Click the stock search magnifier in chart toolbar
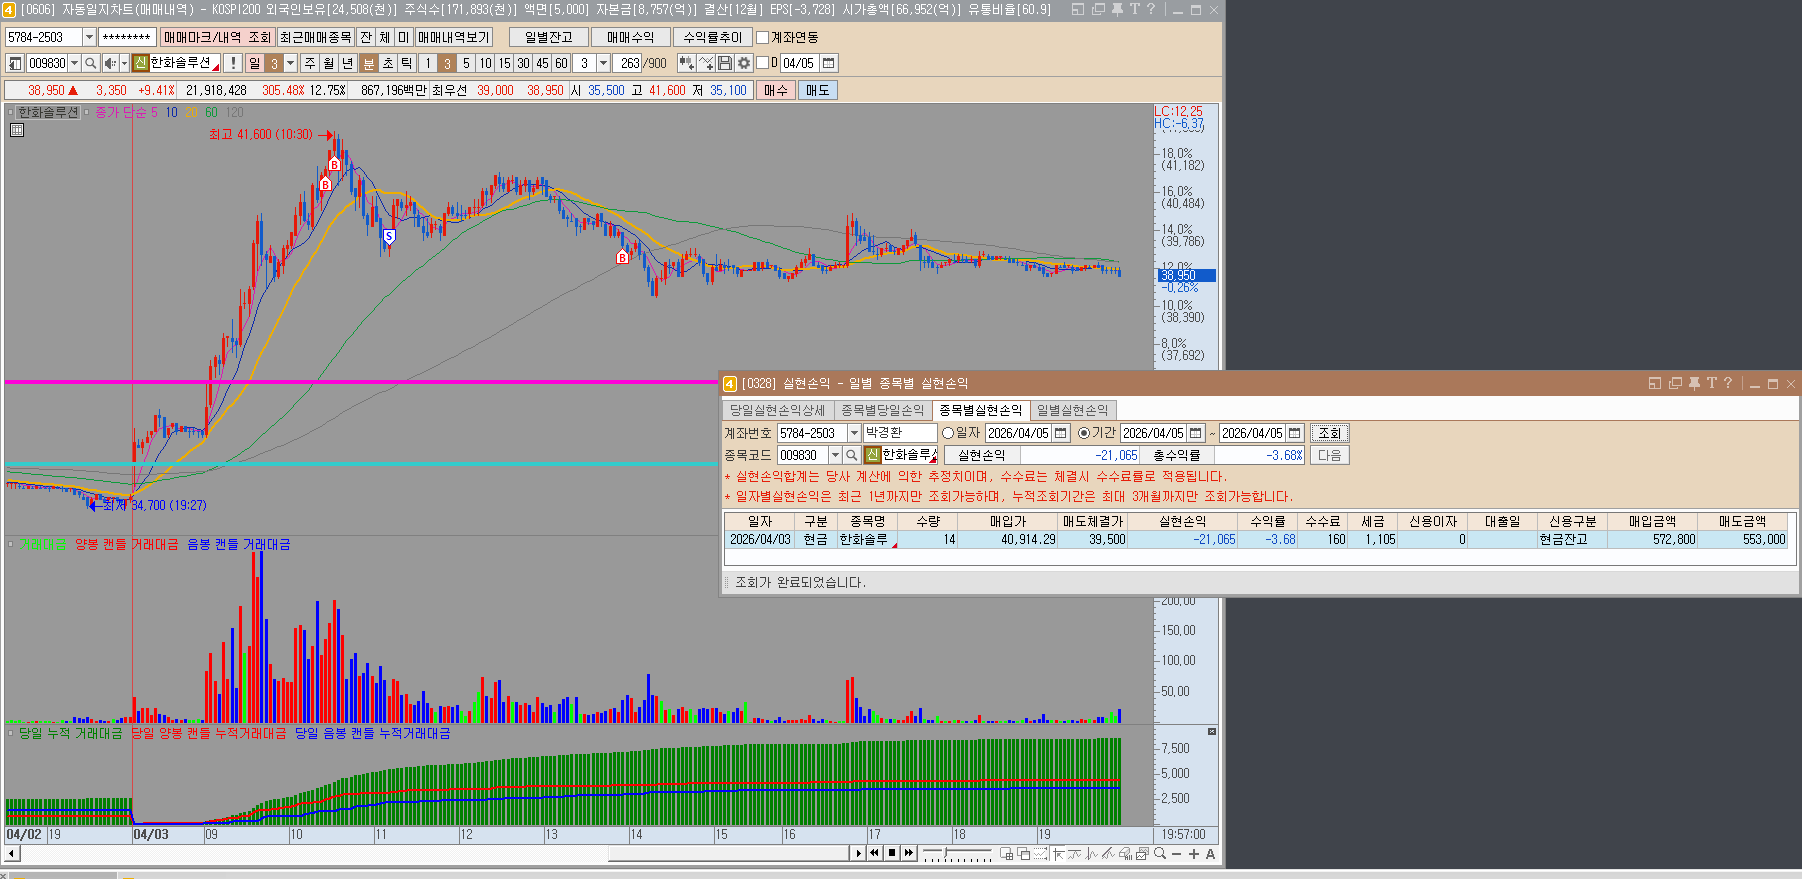1802x879 pixels. [x=90, y=63]
